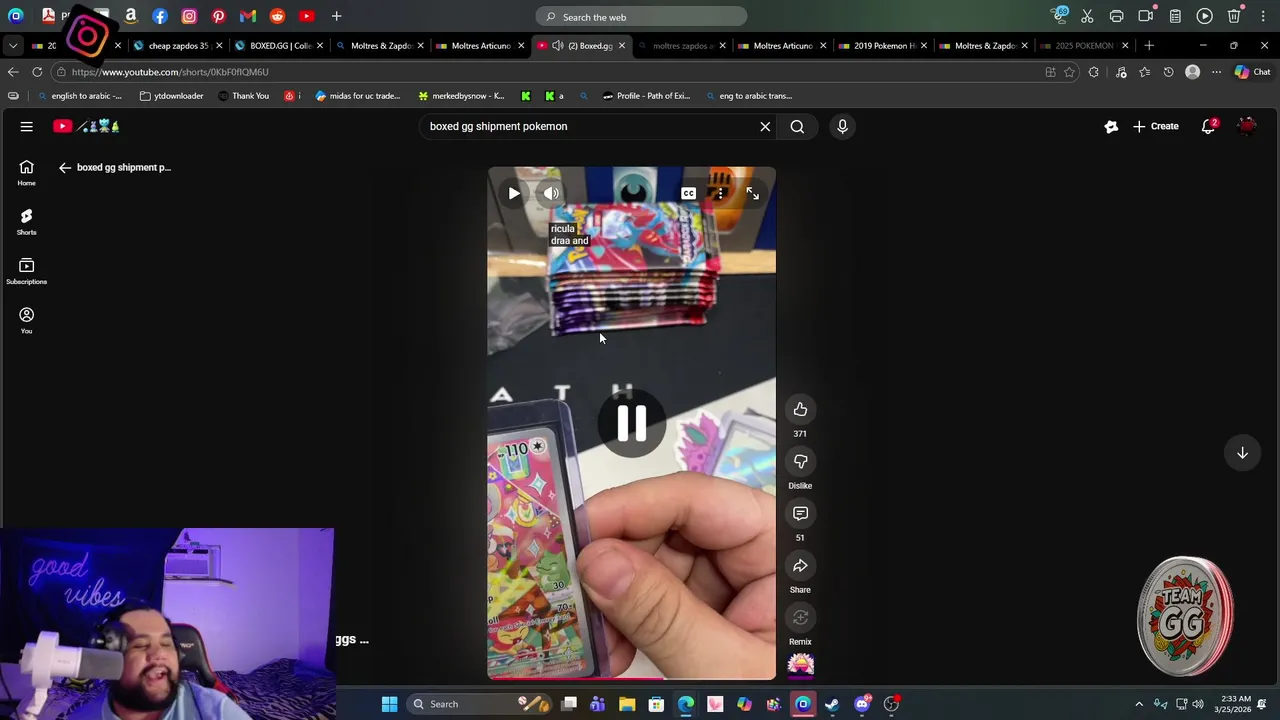The width and height of the screenshot is (1280, 720).
Task: Open the english to arabic bookmark
Action: click(x=78, y=96)
